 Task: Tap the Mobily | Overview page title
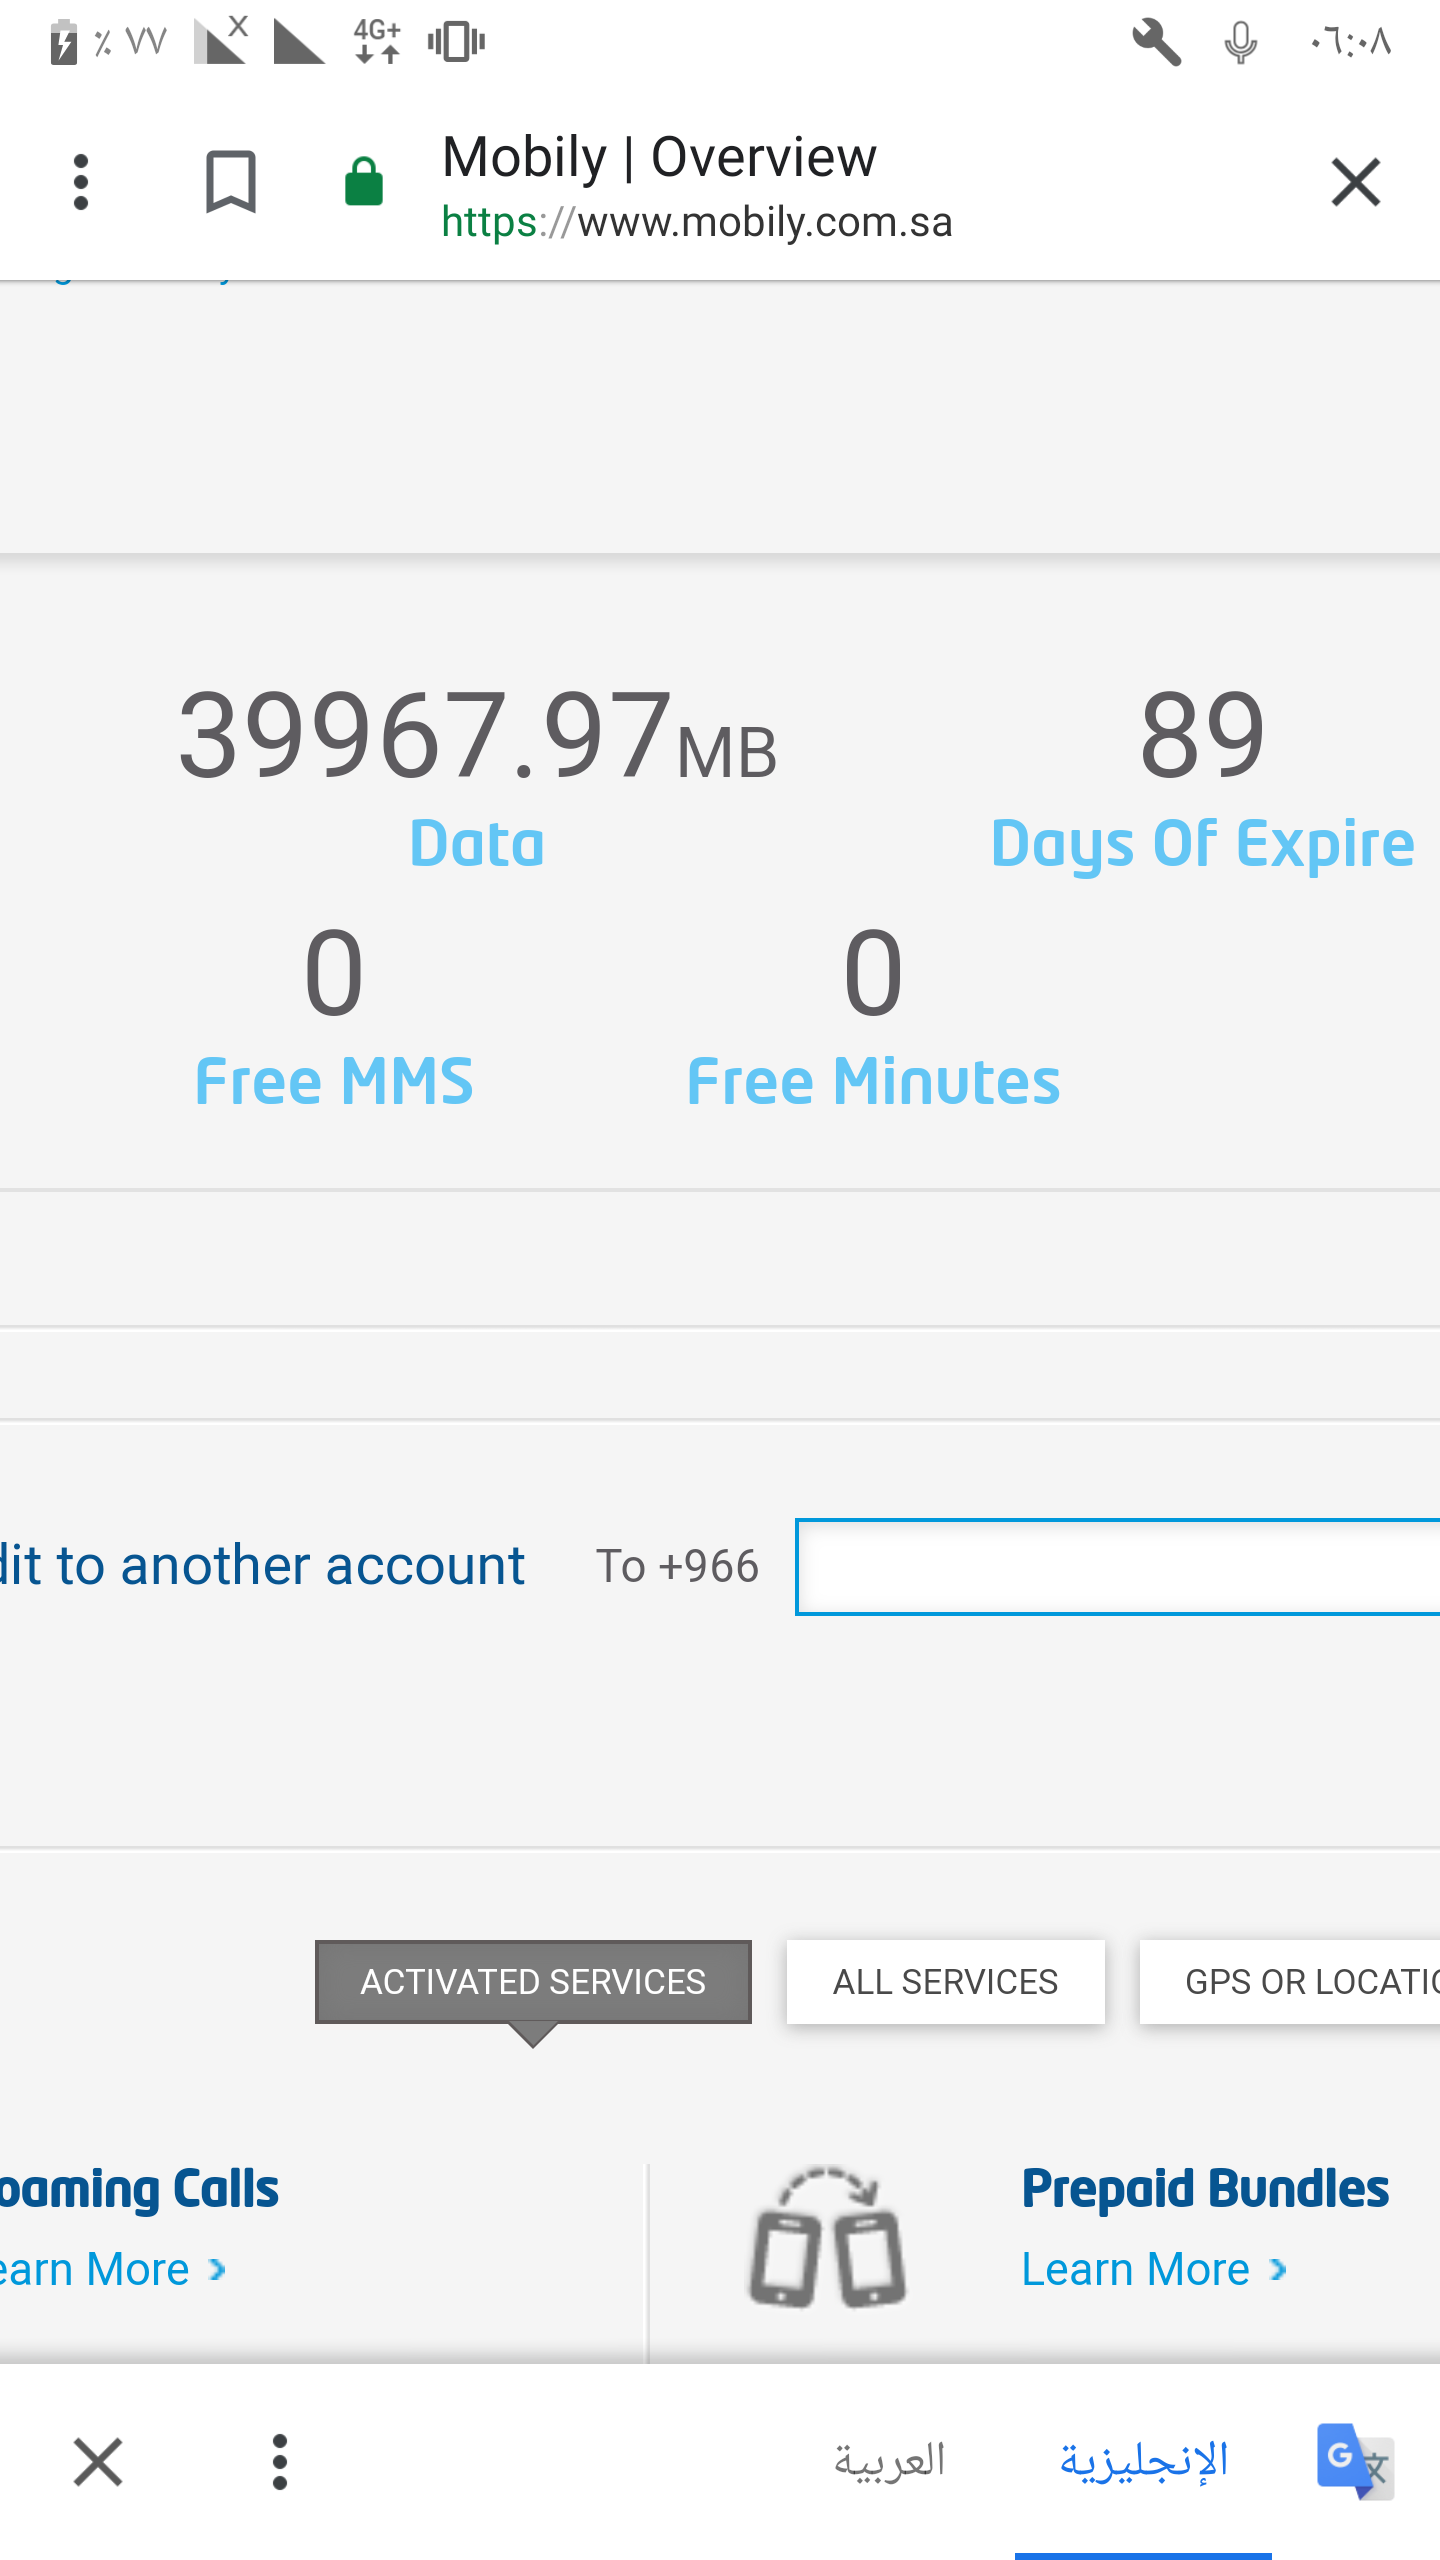[x=659, y=157]
